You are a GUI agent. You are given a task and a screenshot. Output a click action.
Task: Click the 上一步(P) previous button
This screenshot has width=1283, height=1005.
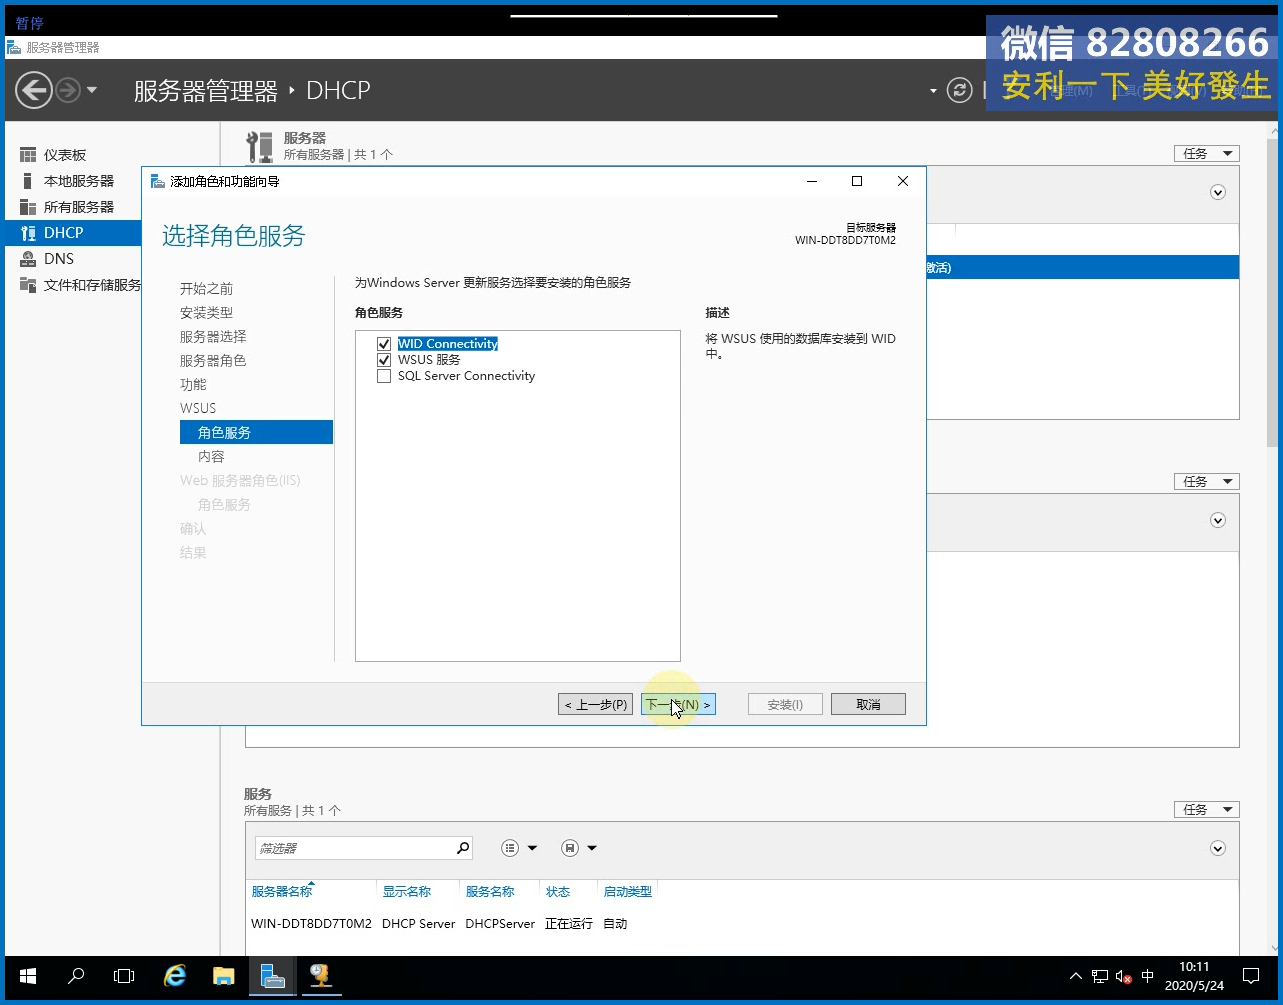click(x=595, y=704)
